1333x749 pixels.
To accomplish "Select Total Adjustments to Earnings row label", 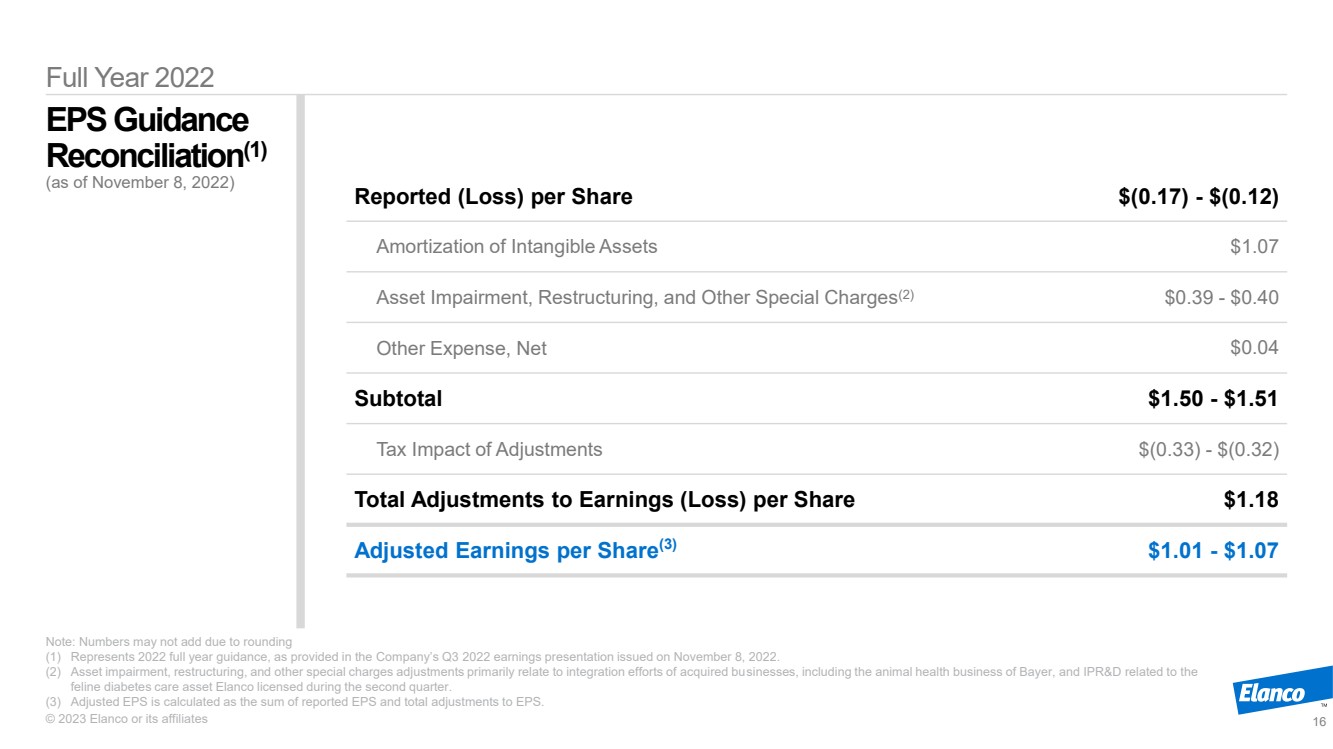I will click(x=605, y=500).
